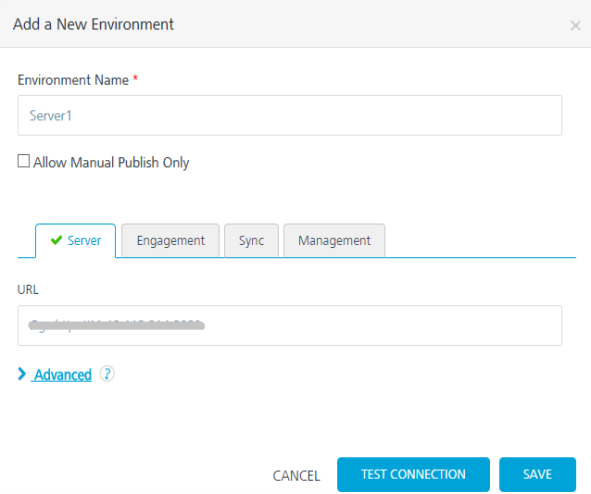591x494 pixels.
Task: Expand the Advanced settings link
Action: [x=63, y=375]
